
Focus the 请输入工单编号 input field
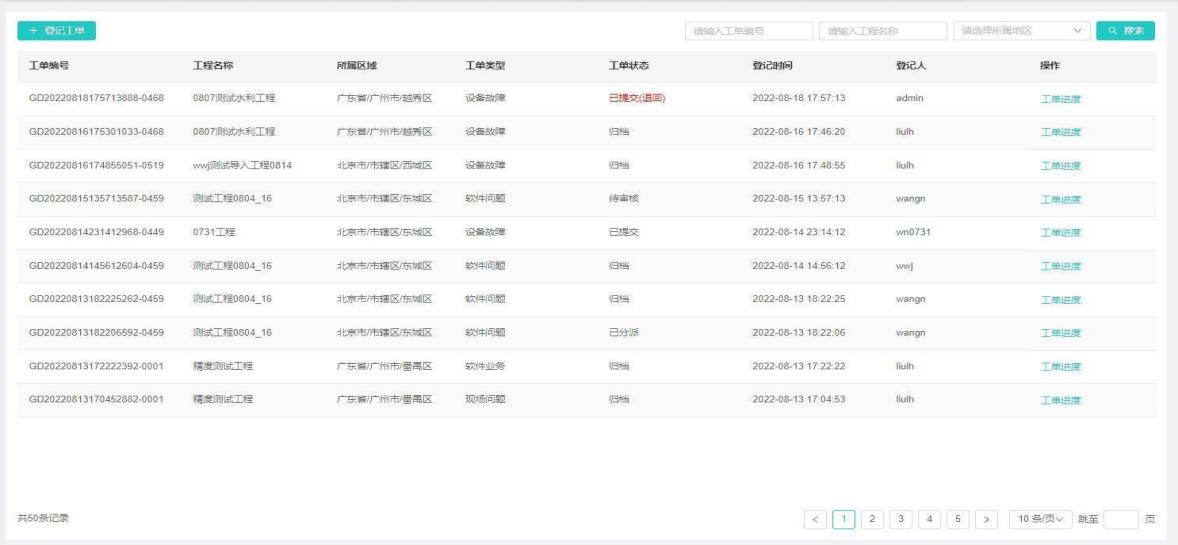pyautogui.click(x=748, y=31)
